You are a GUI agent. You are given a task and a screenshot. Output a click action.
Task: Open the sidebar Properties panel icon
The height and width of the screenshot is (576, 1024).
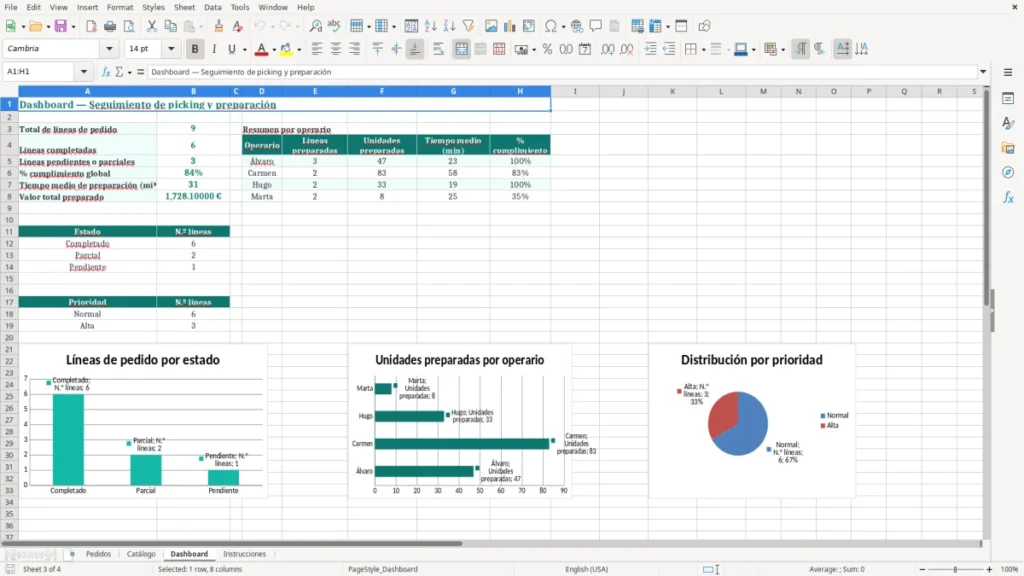1008,98
